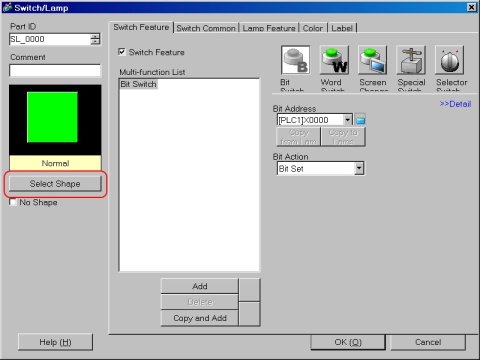Click the green square shape preview
The height and width of the screenshot is (360, 480).
click(52, 117)
